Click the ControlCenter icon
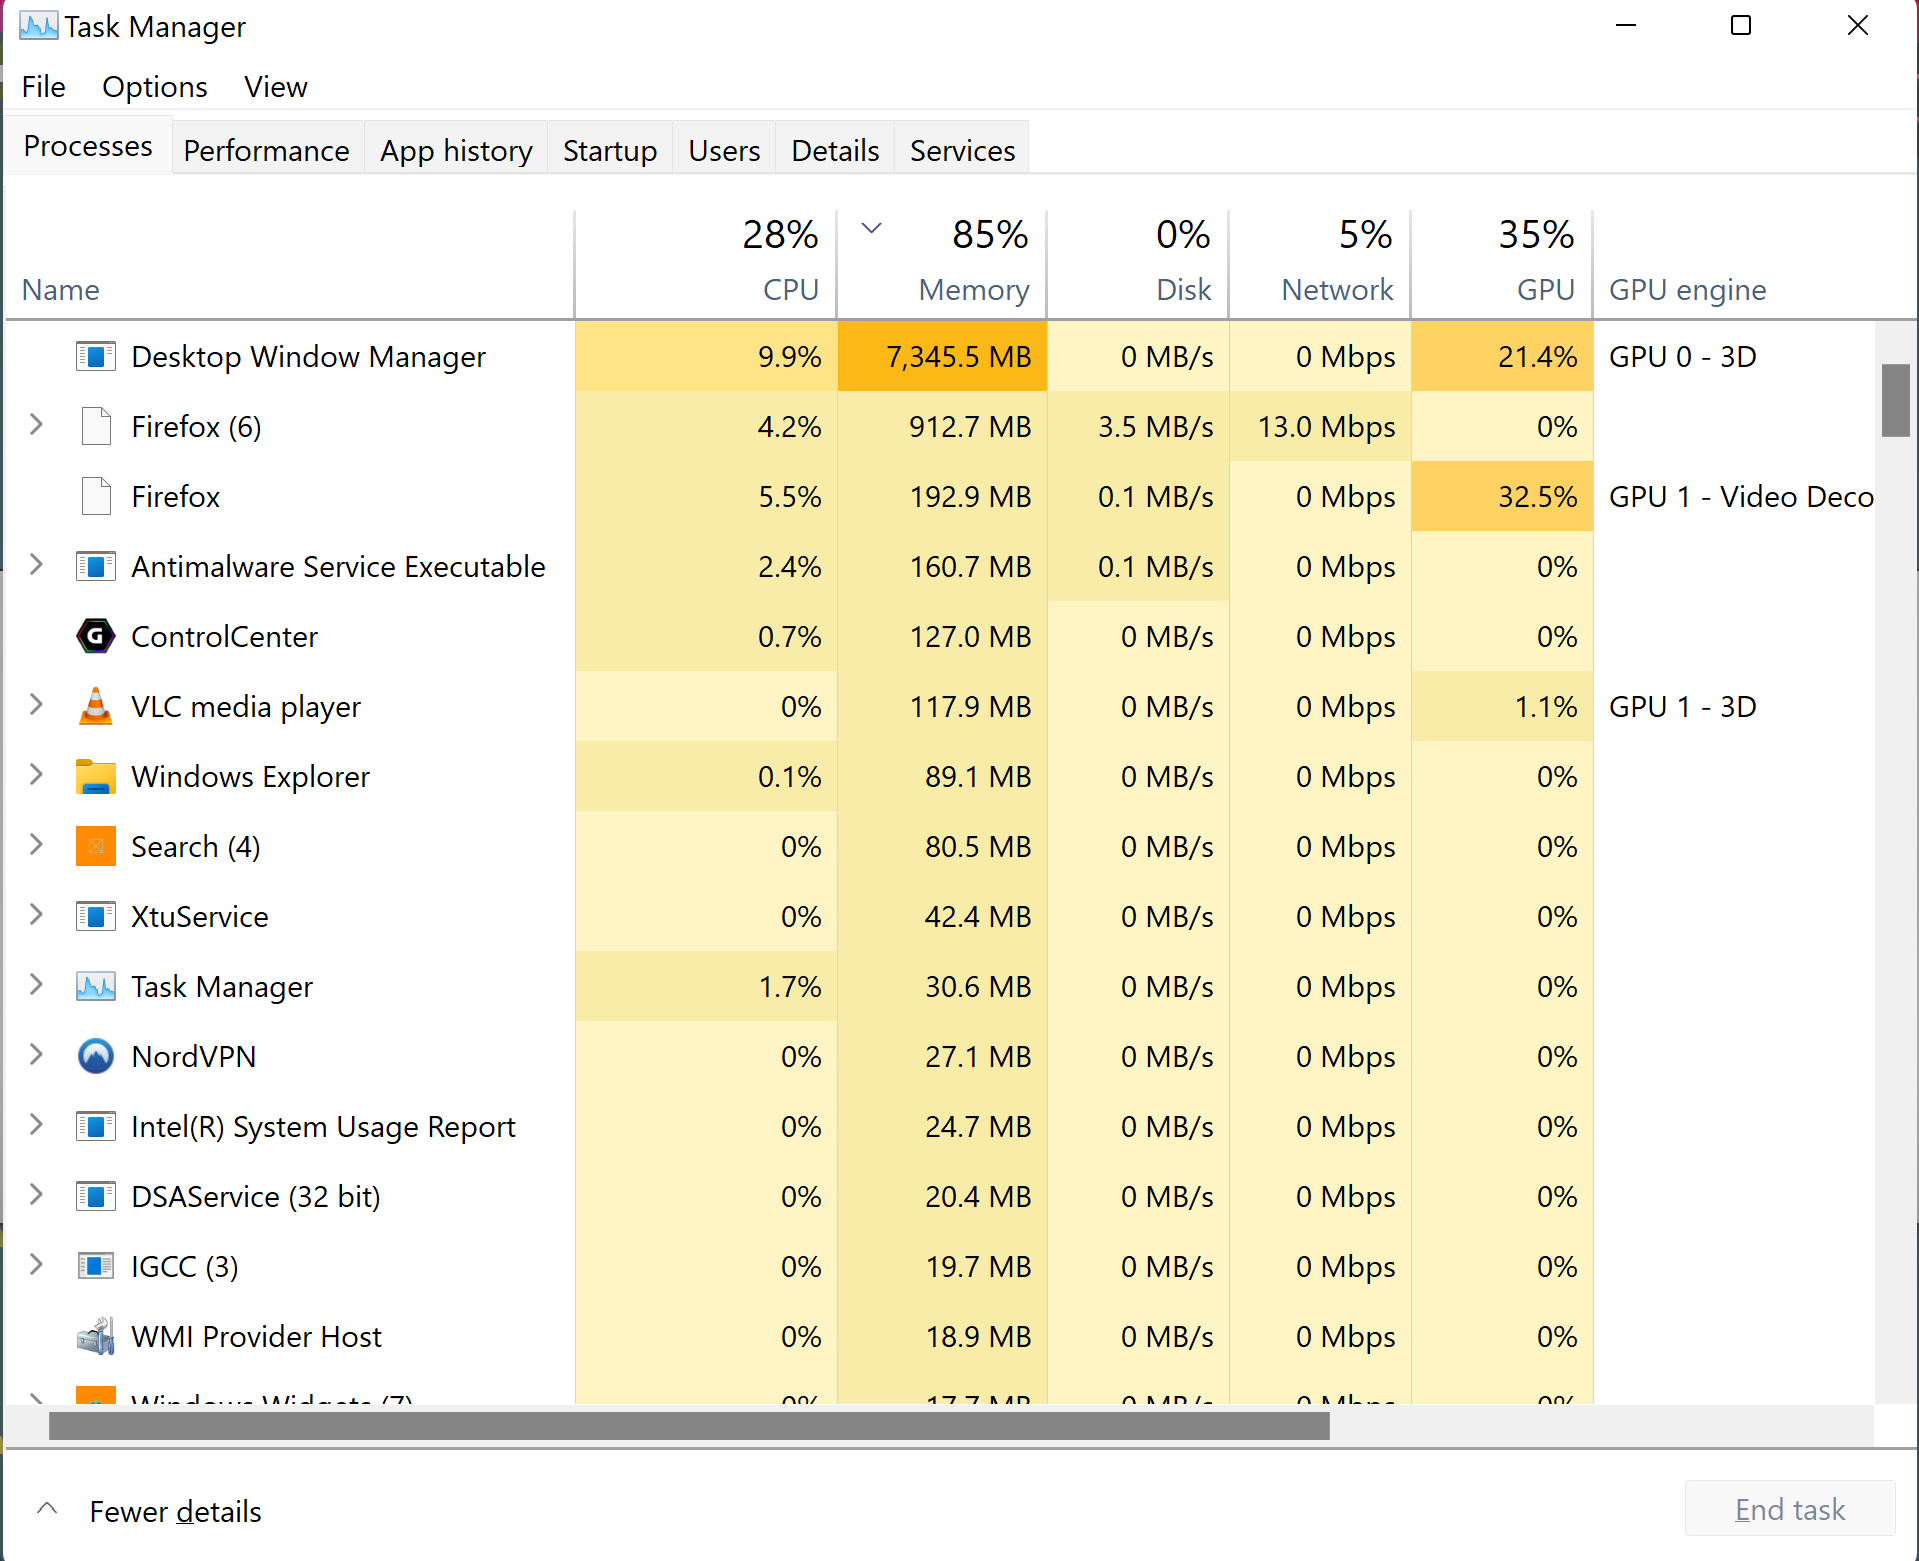 point(96,636)
